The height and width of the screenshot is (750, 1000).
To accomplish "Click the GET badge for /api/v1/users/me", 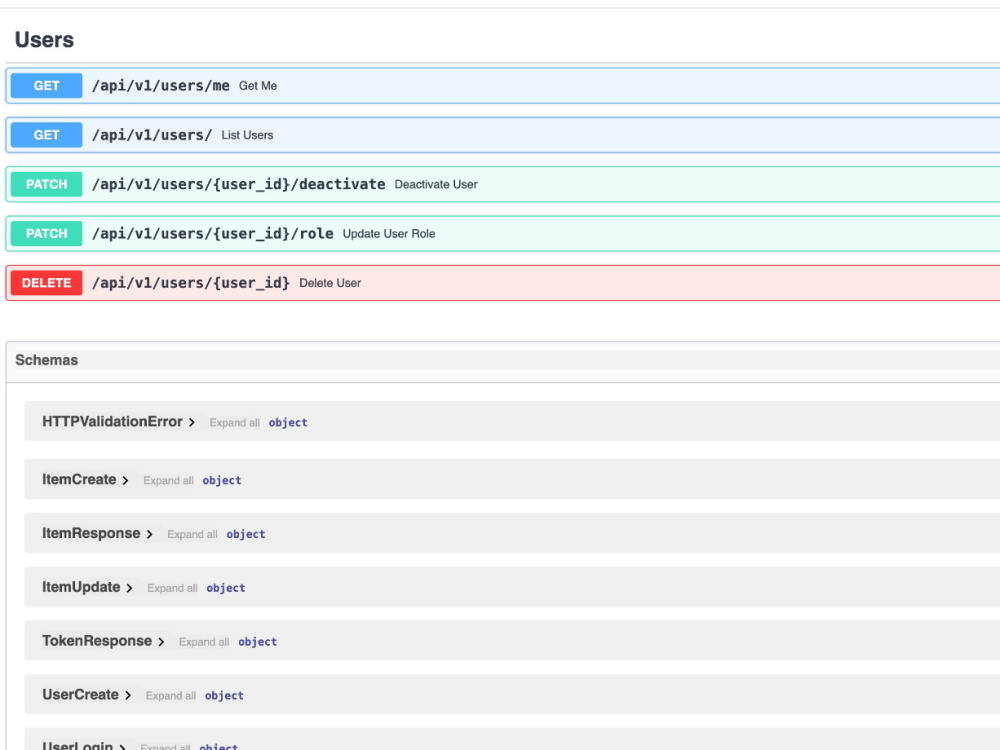I will pos(47,85).
